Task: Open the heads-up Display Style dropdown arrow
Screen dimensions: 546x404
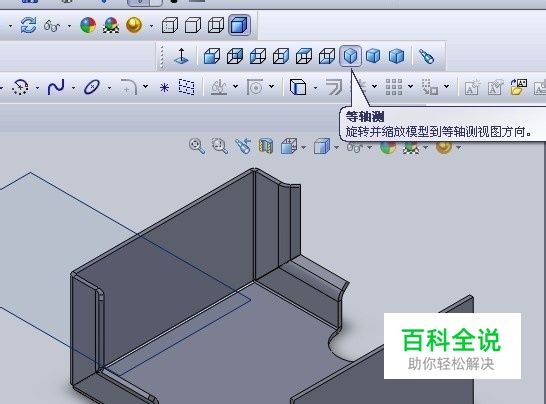Action: (x=336, y=148)
